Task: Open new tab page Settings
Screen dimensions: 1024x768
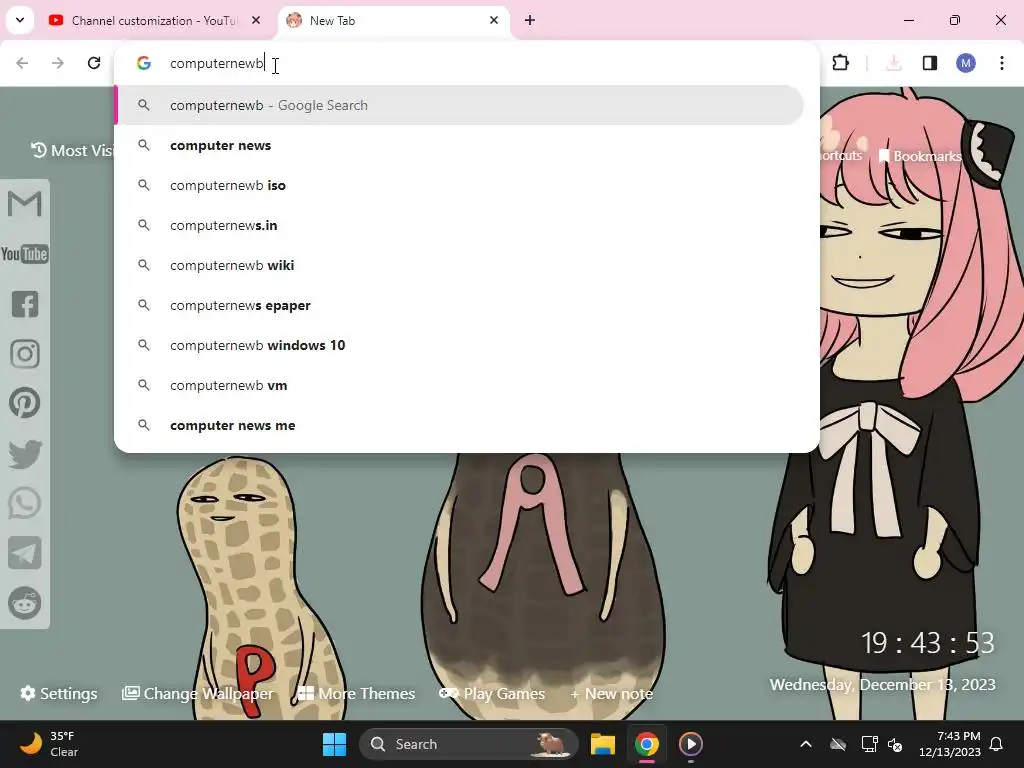Action: coord(59,694)
